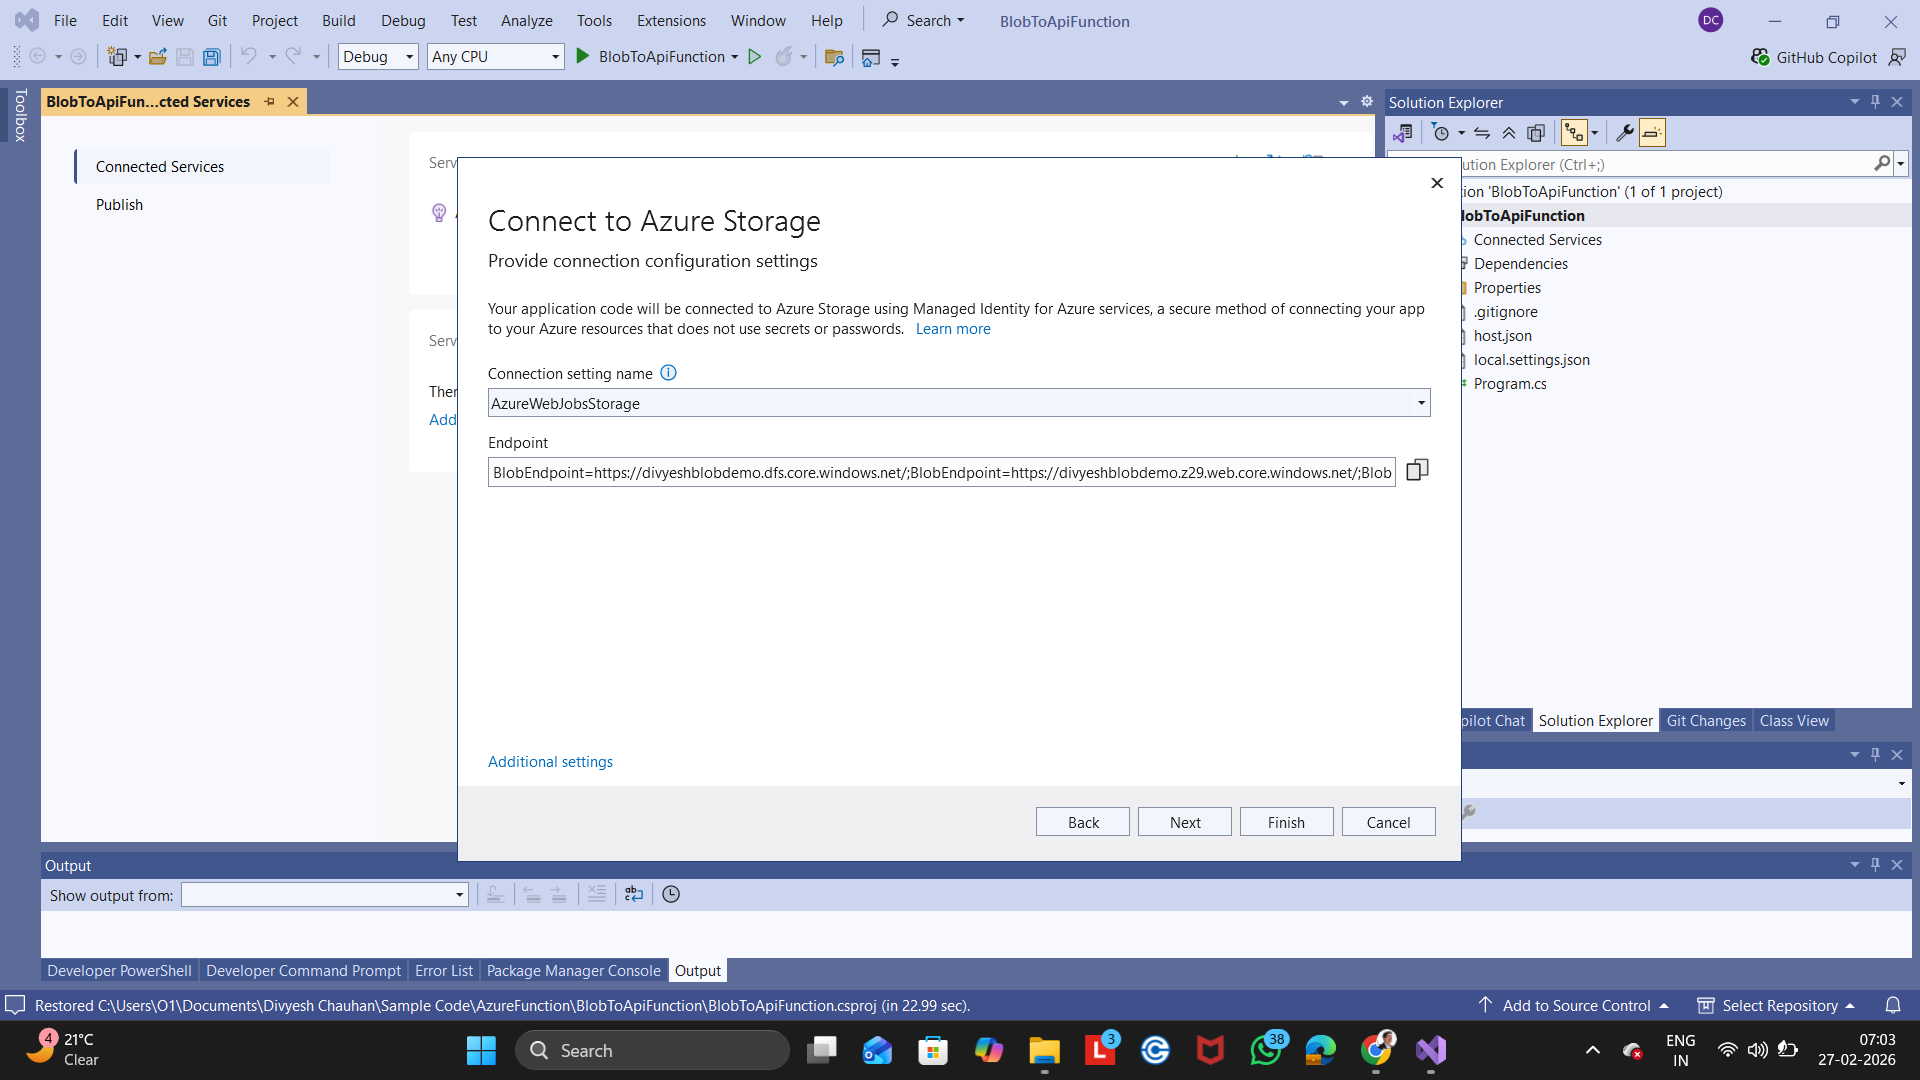This screenshot has height=1080, width=1920.
Task: Toggle word wrap in Output window
Action: click(634, 894)
